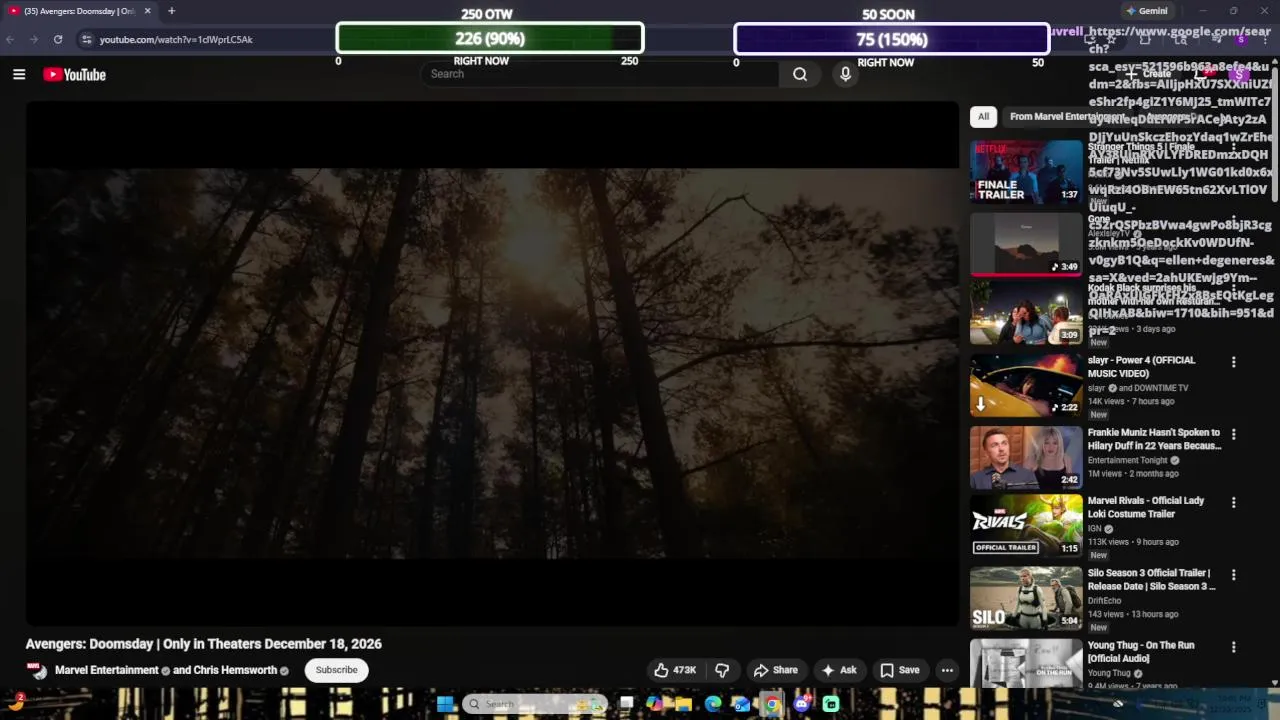Screen dimensions: 1280x720
Task: Open Frankie Muniz Hilary Duff video thumbnail
Action: tap(1026, 458)
